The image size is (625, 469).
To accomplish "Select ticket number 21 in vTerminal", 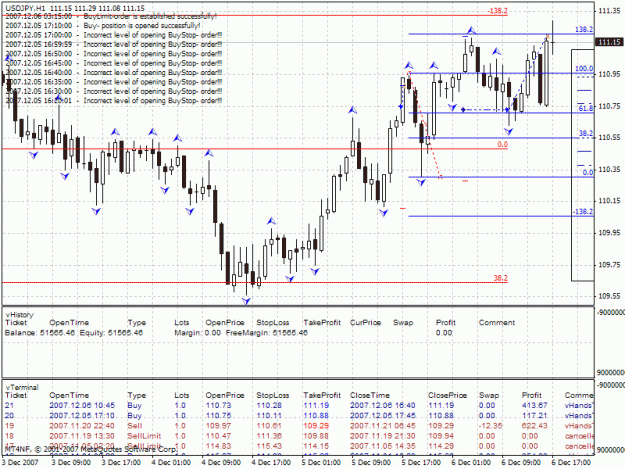I will tap(9, 405).
